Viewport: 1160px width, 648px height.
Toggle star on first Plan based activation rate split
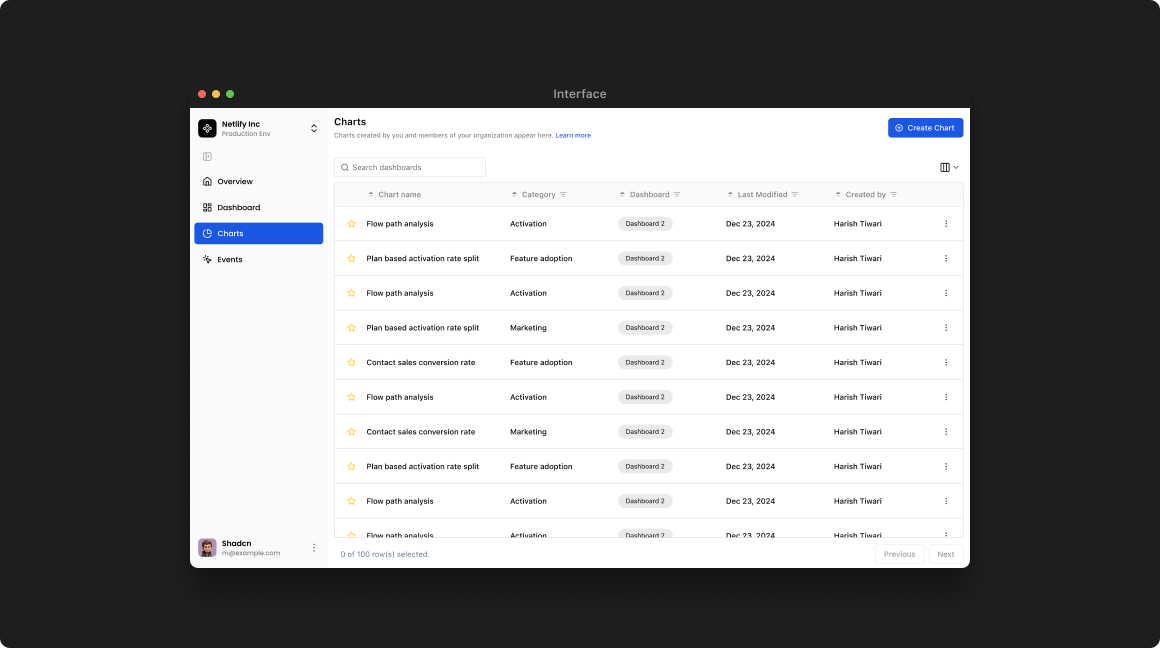click(351, 259)
